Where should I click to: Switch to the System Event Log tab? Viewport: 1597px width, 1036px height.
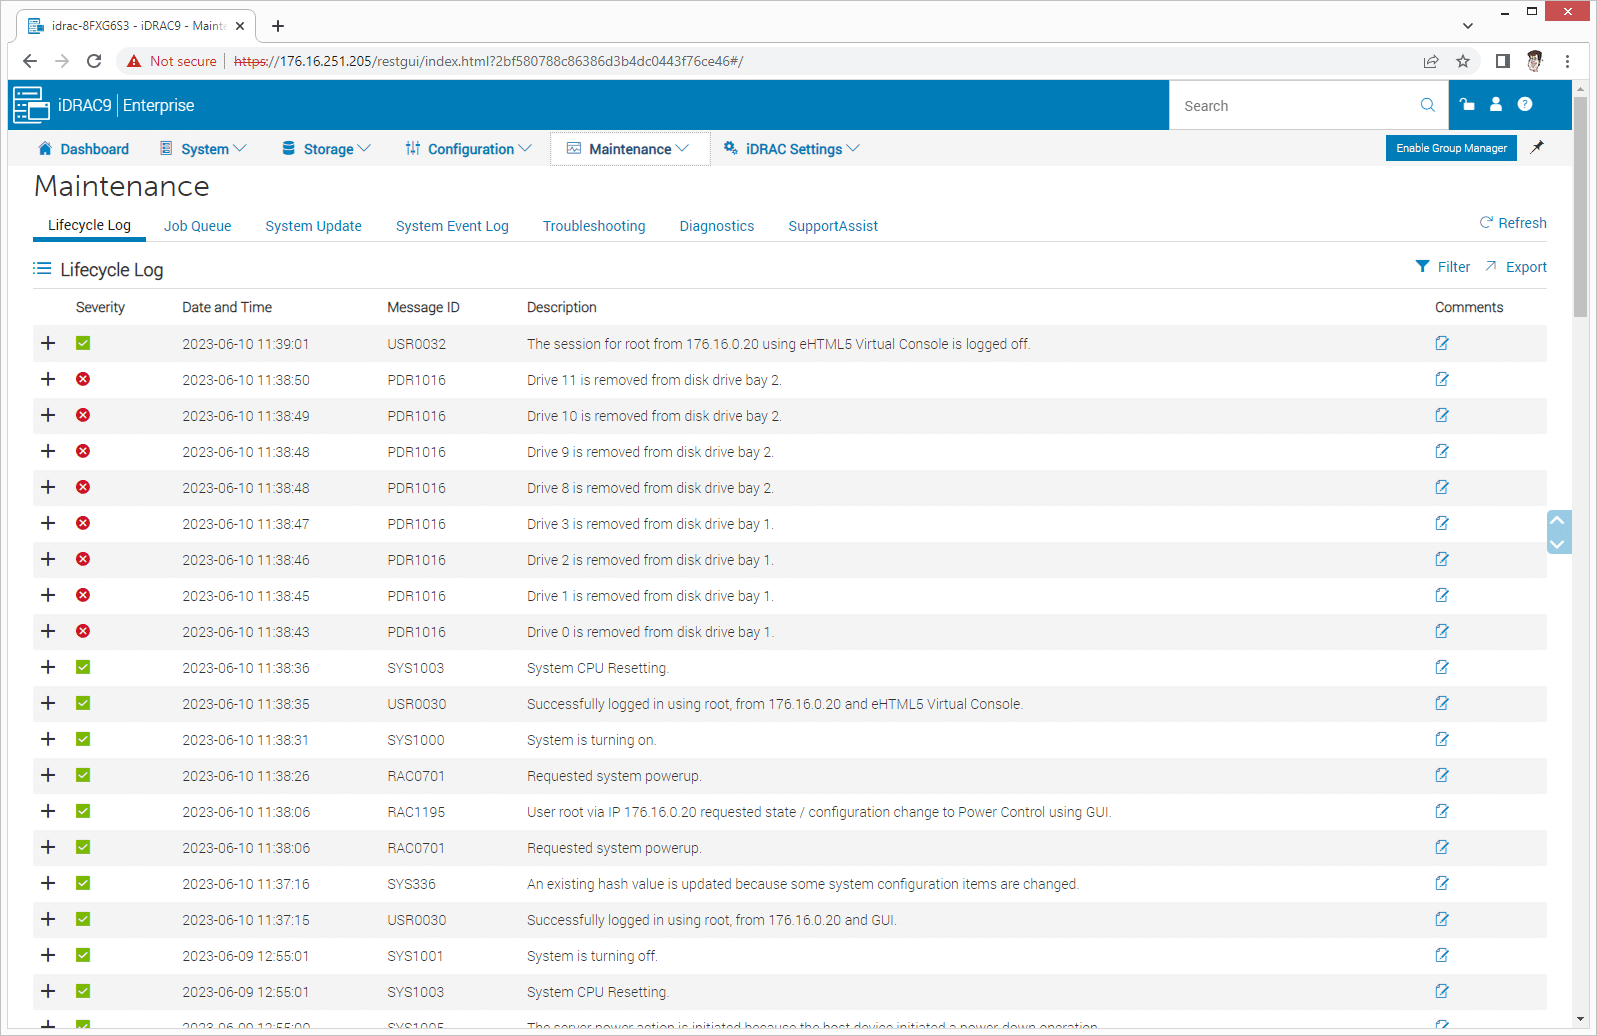[x=452, y=226]
